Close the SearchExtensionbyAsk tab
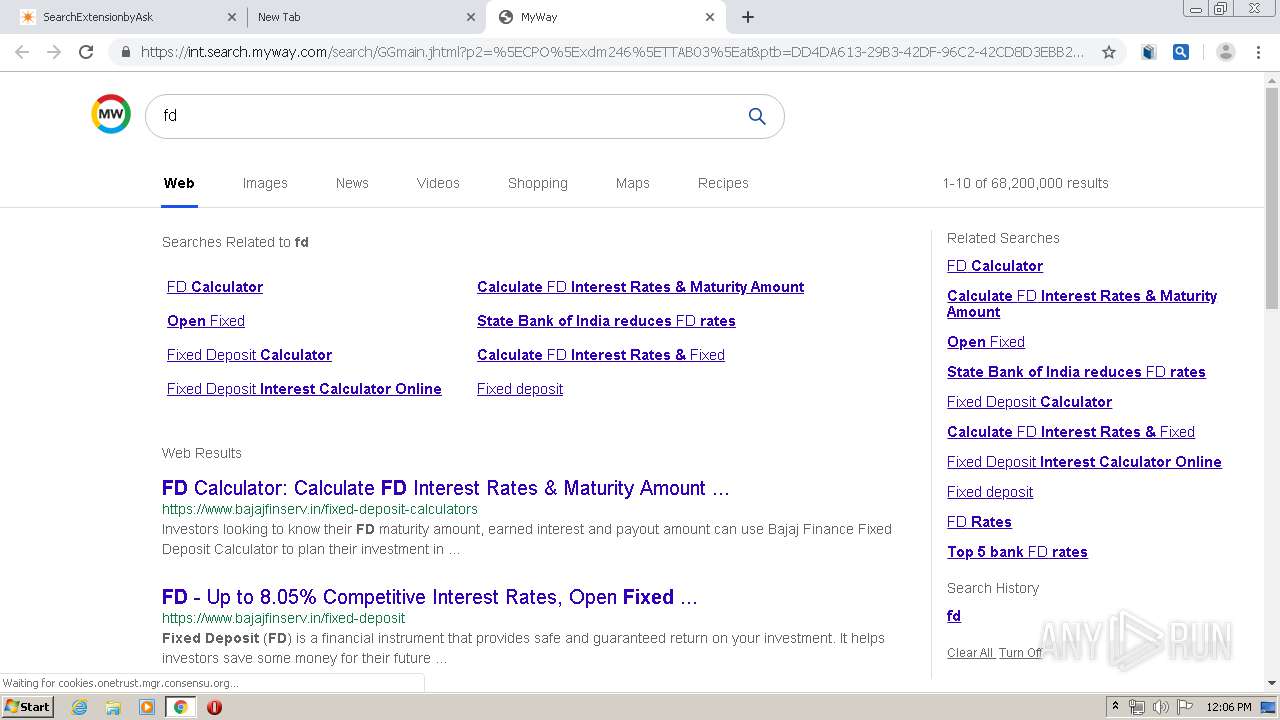Viewport: 1280px width, 720px height. coord(231,17)
